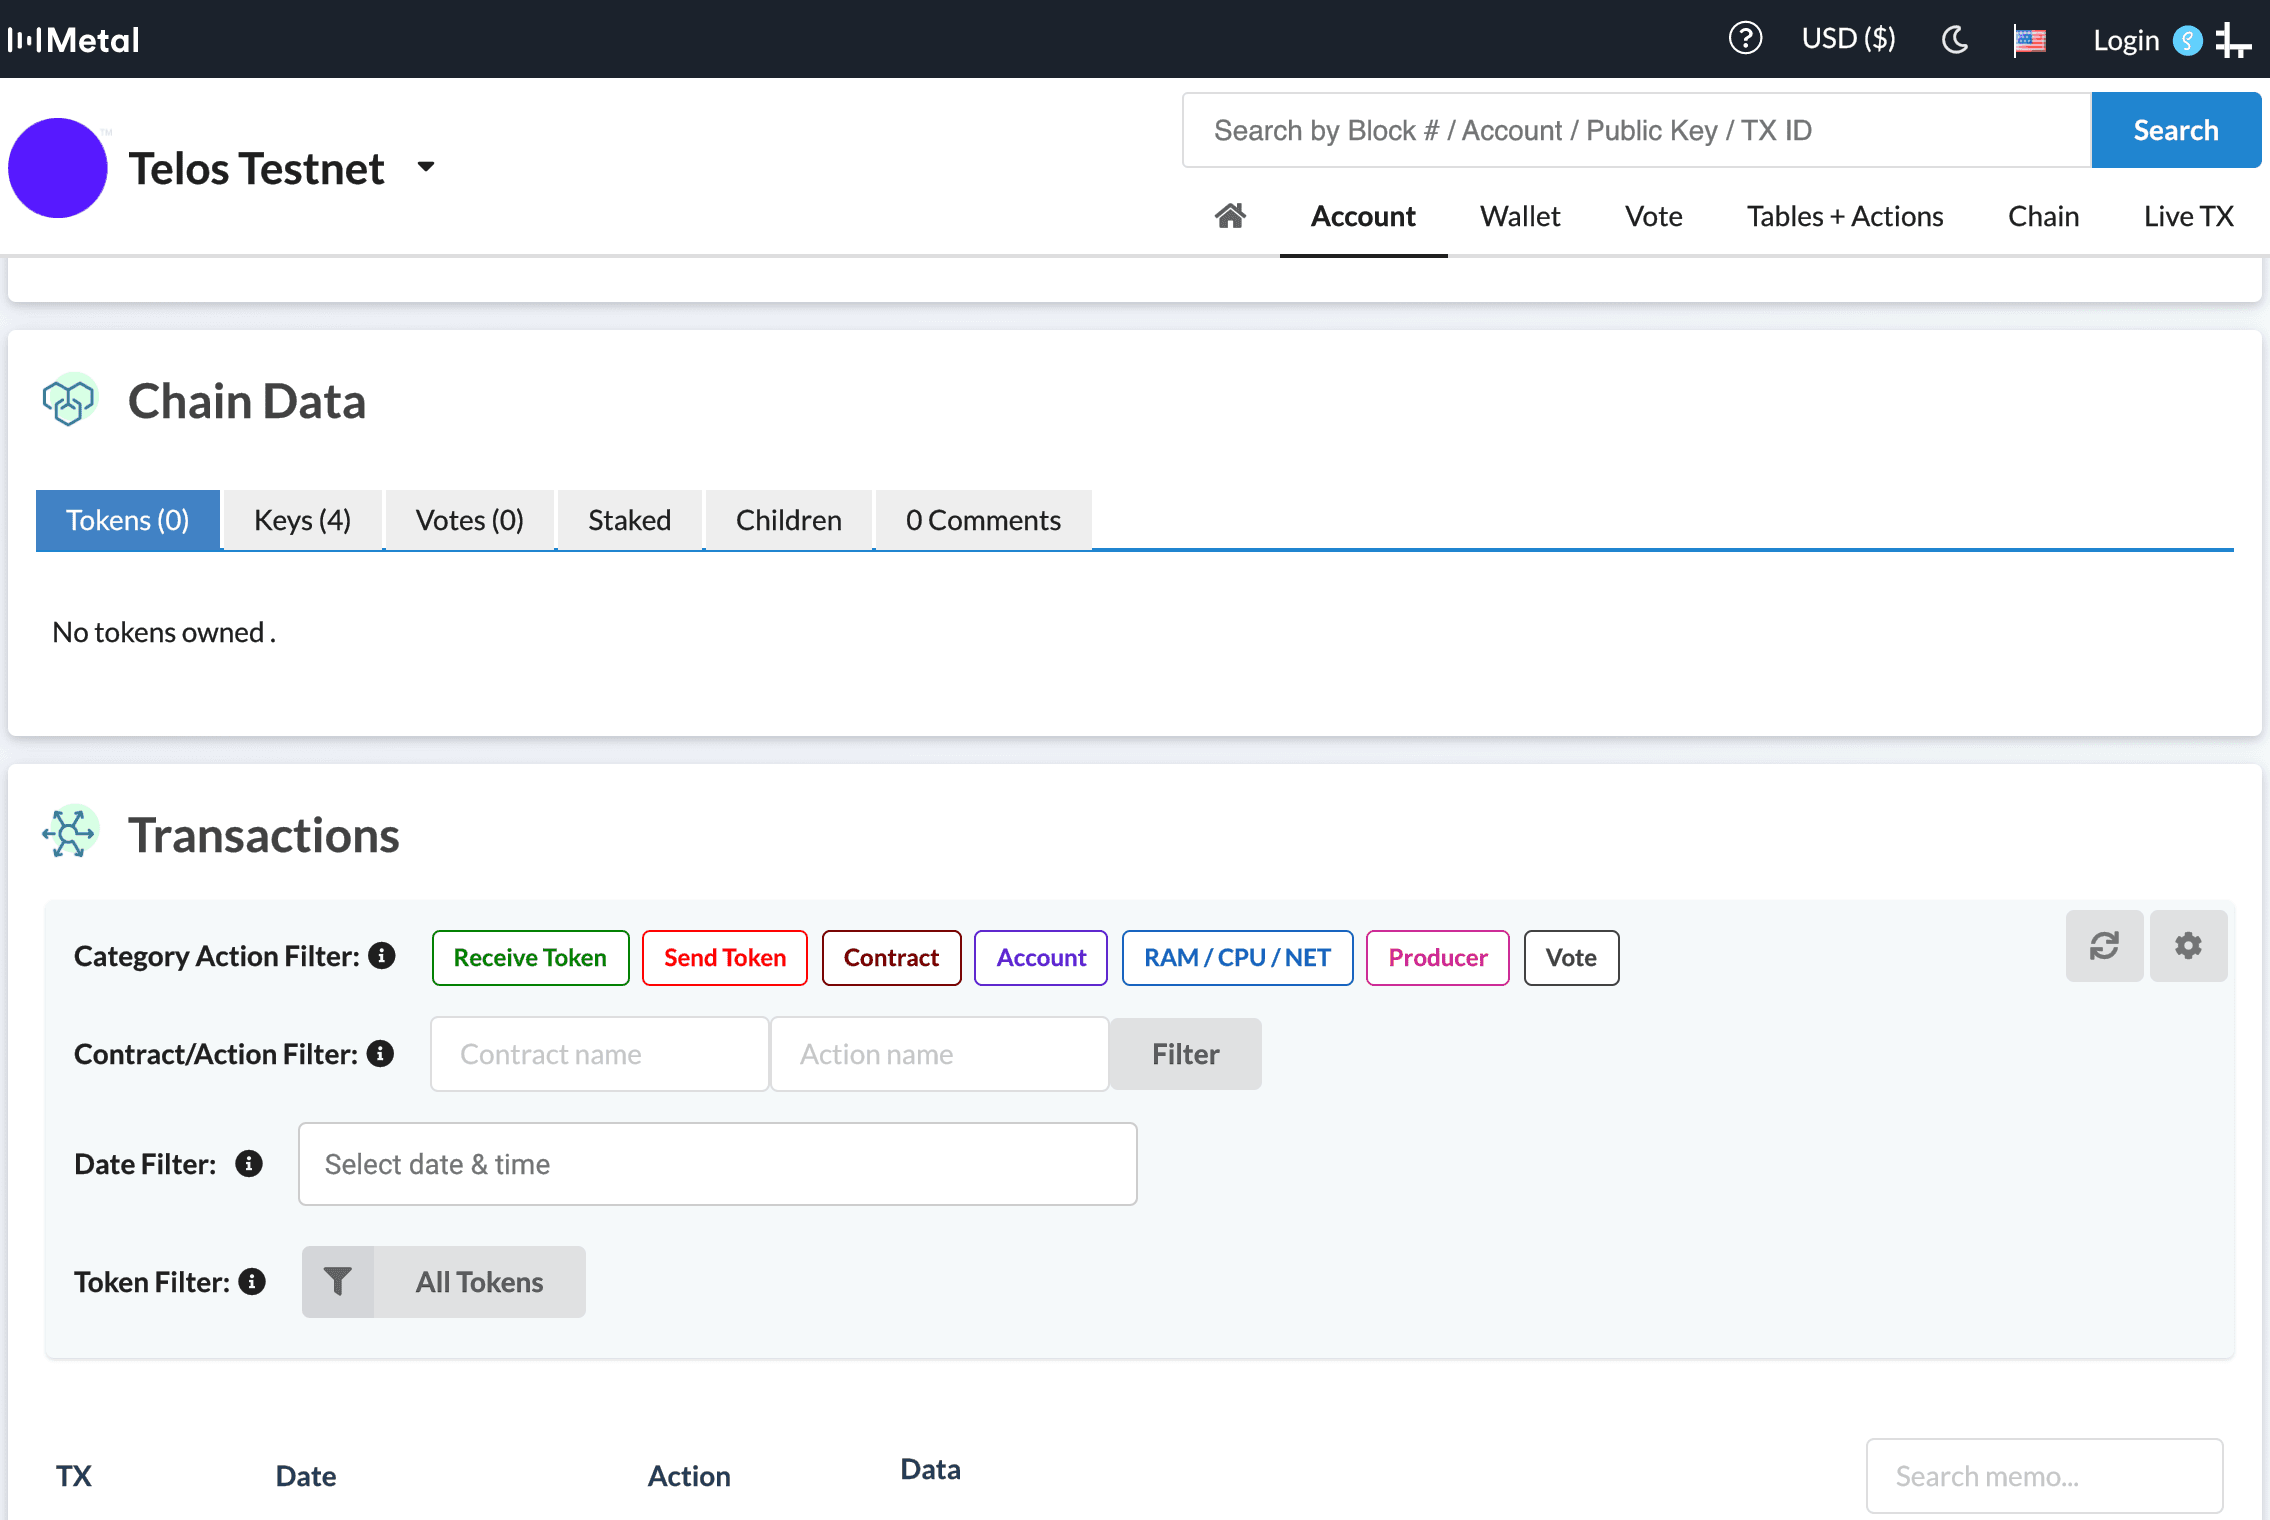2270x1520 pixels.
Task: Click the Login link
Action: tap(2126, 41)
